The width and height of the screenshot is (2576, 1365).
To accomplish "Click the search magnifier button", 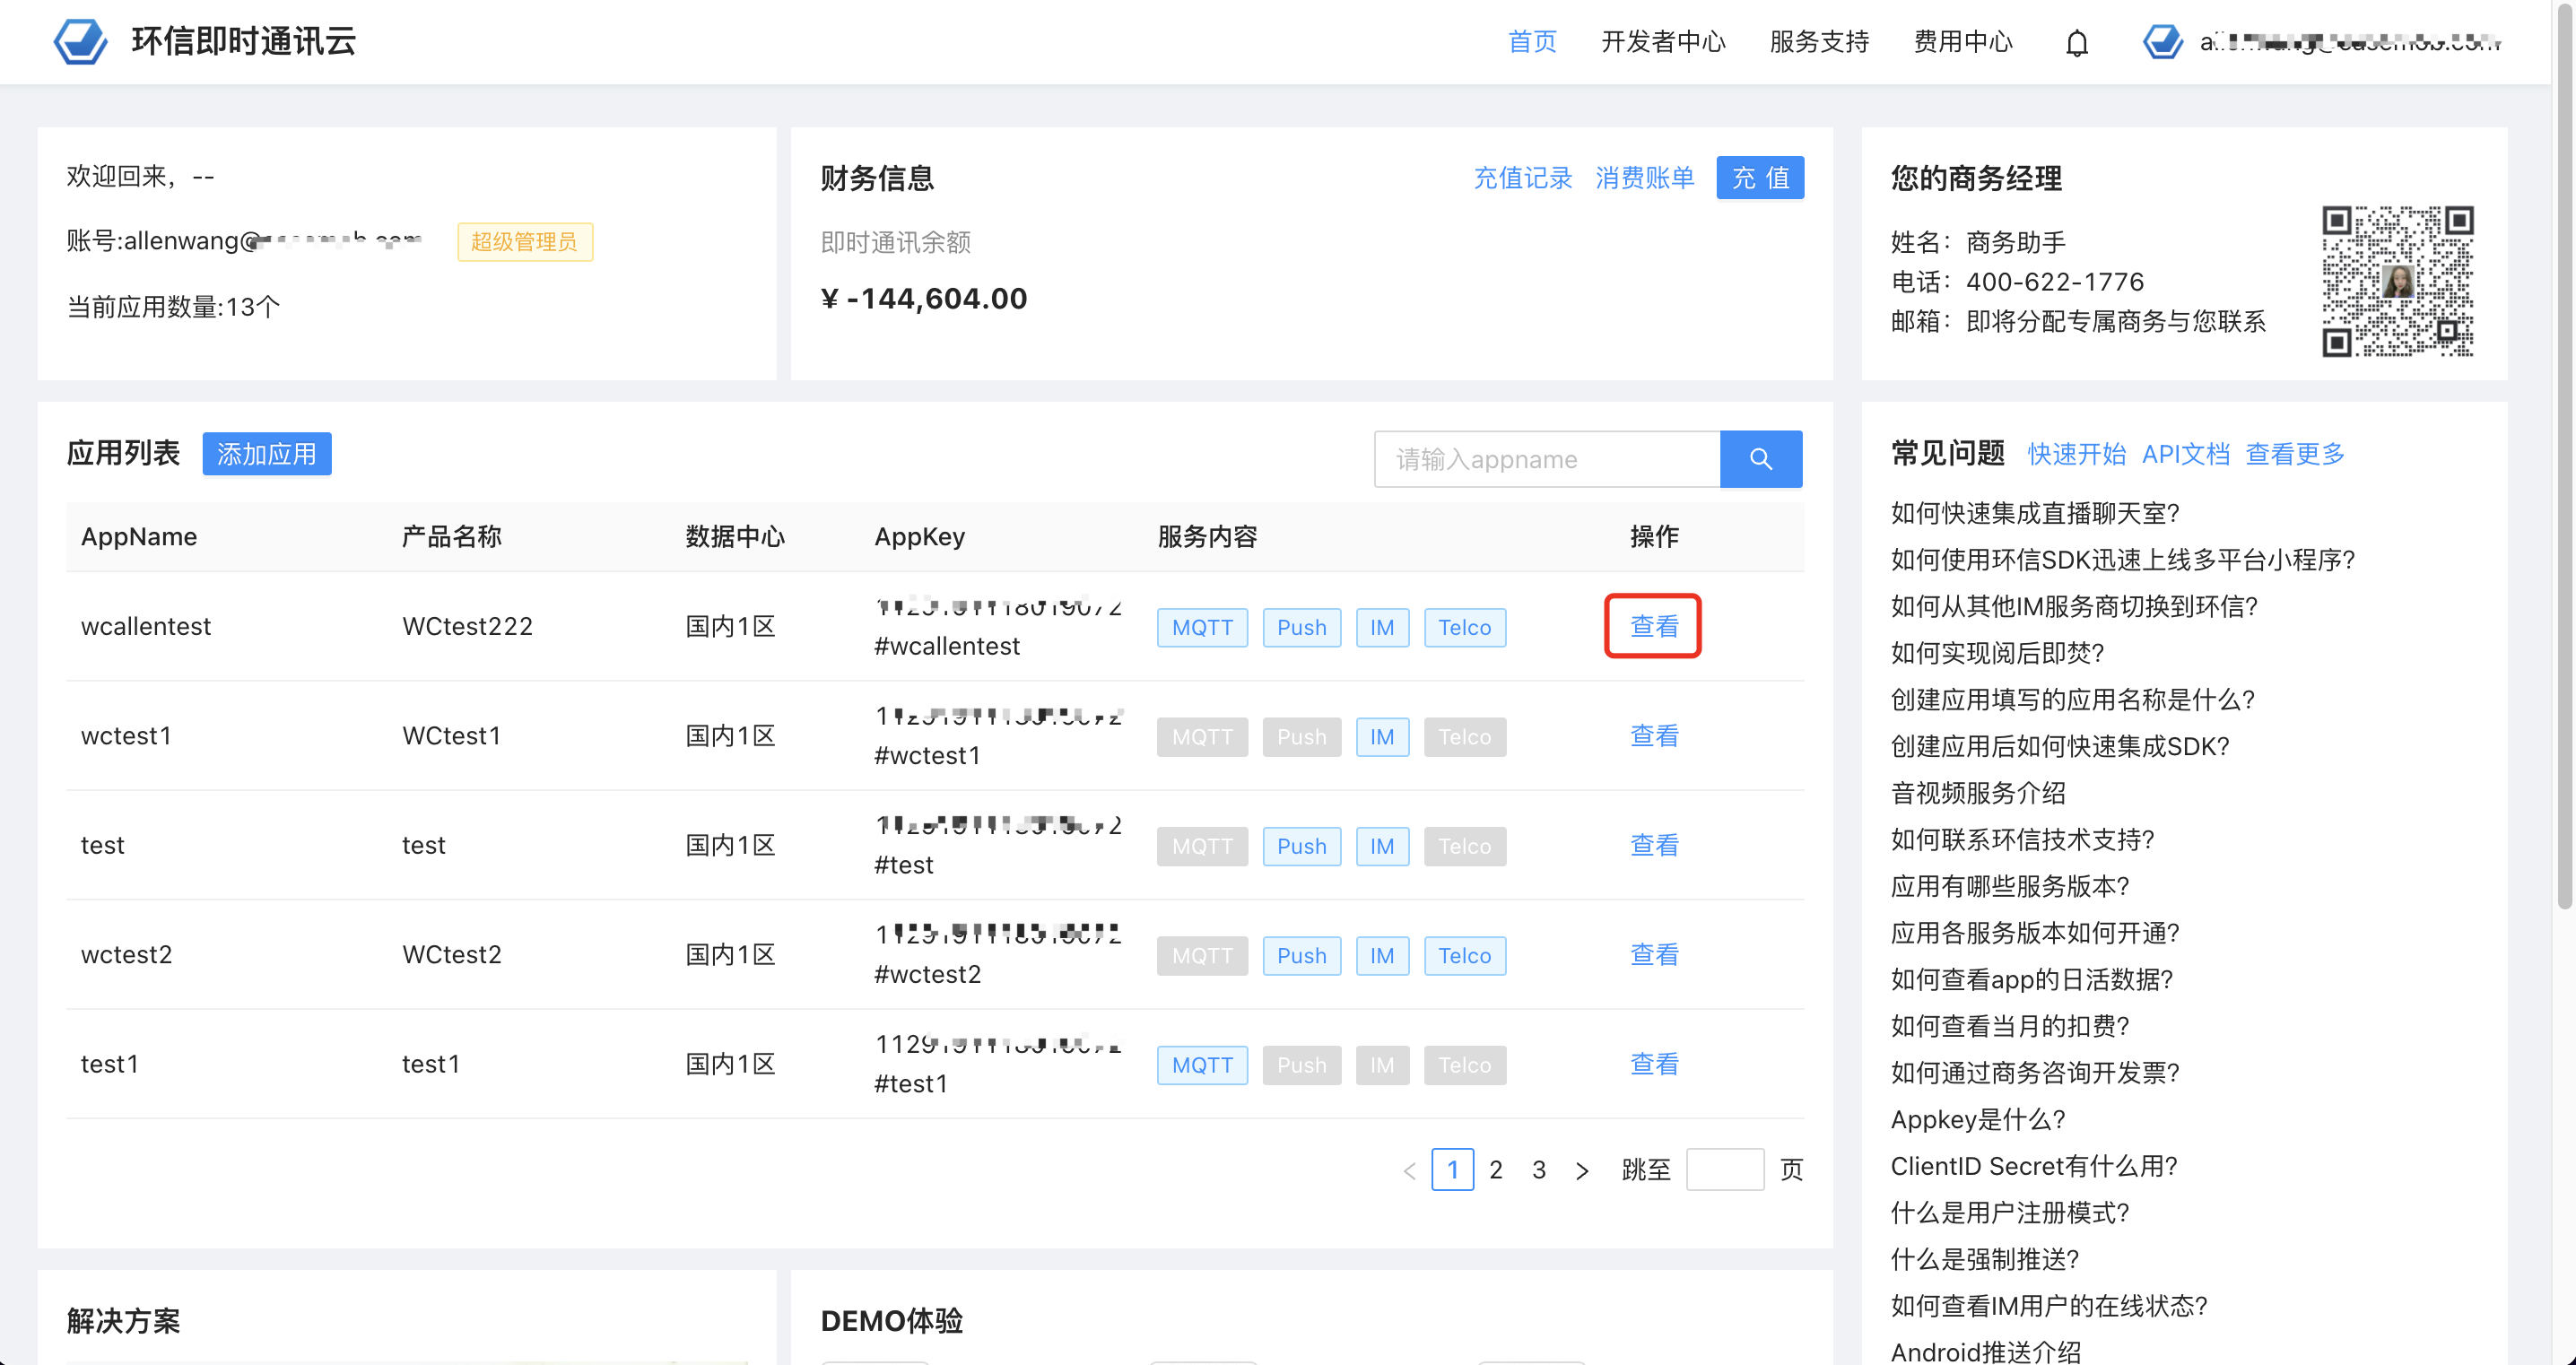I will click(1761, 459).
